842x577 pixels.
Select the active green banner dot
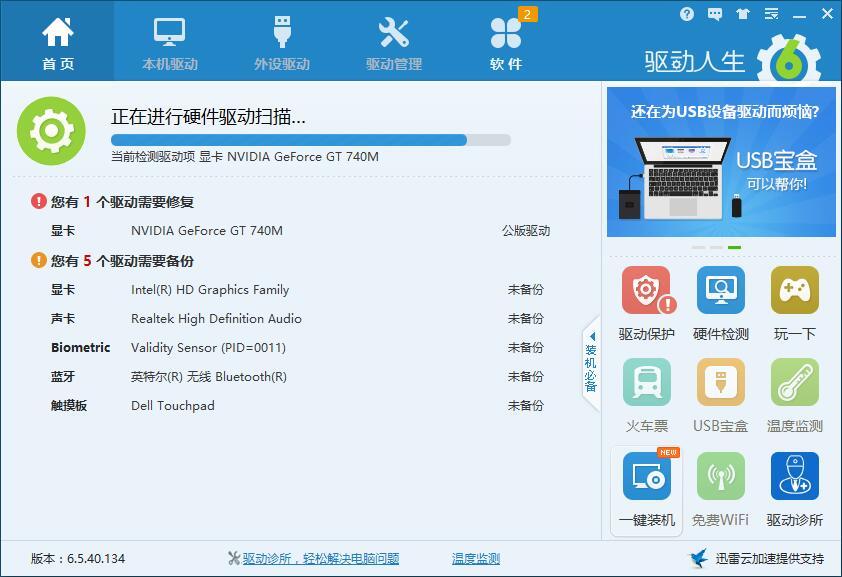coord(734,247)
